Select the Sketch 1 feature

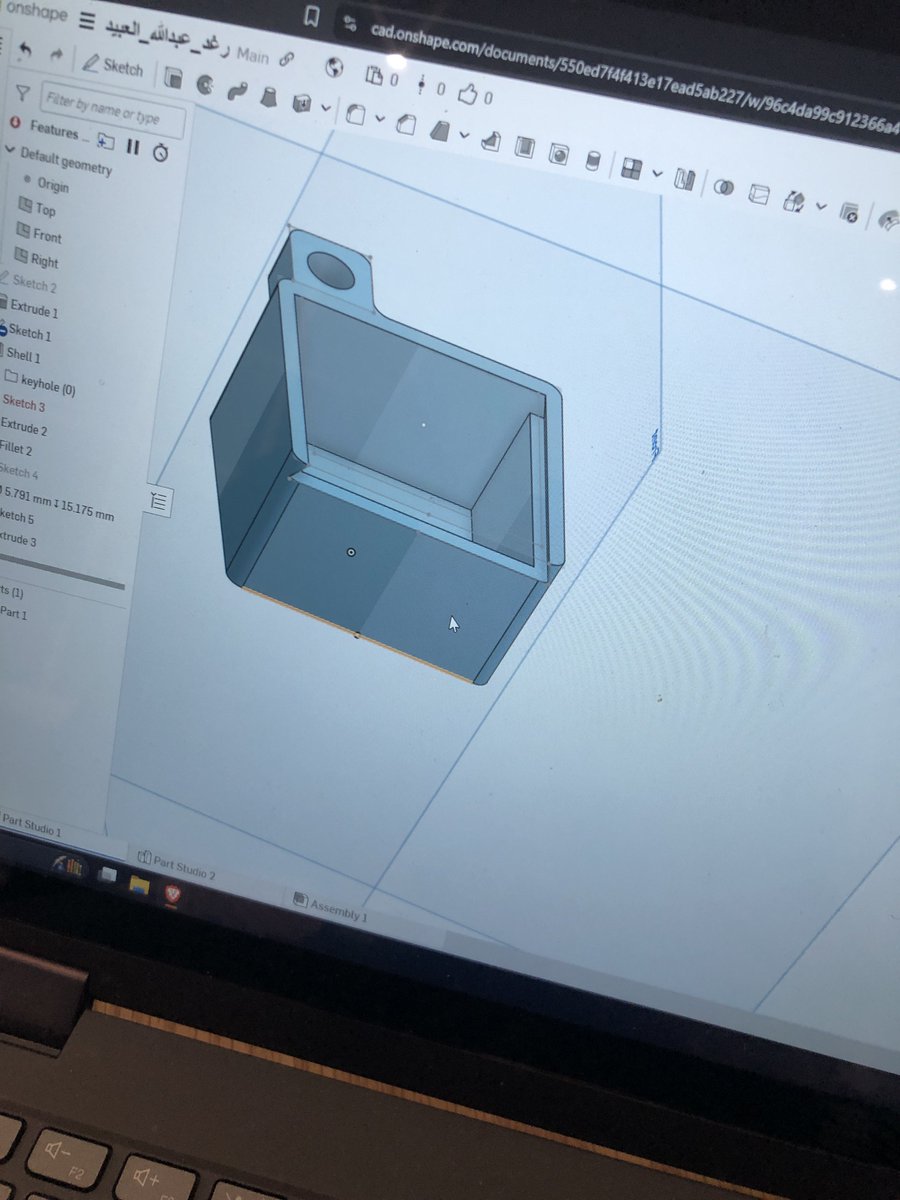click(x=30, y=333)
